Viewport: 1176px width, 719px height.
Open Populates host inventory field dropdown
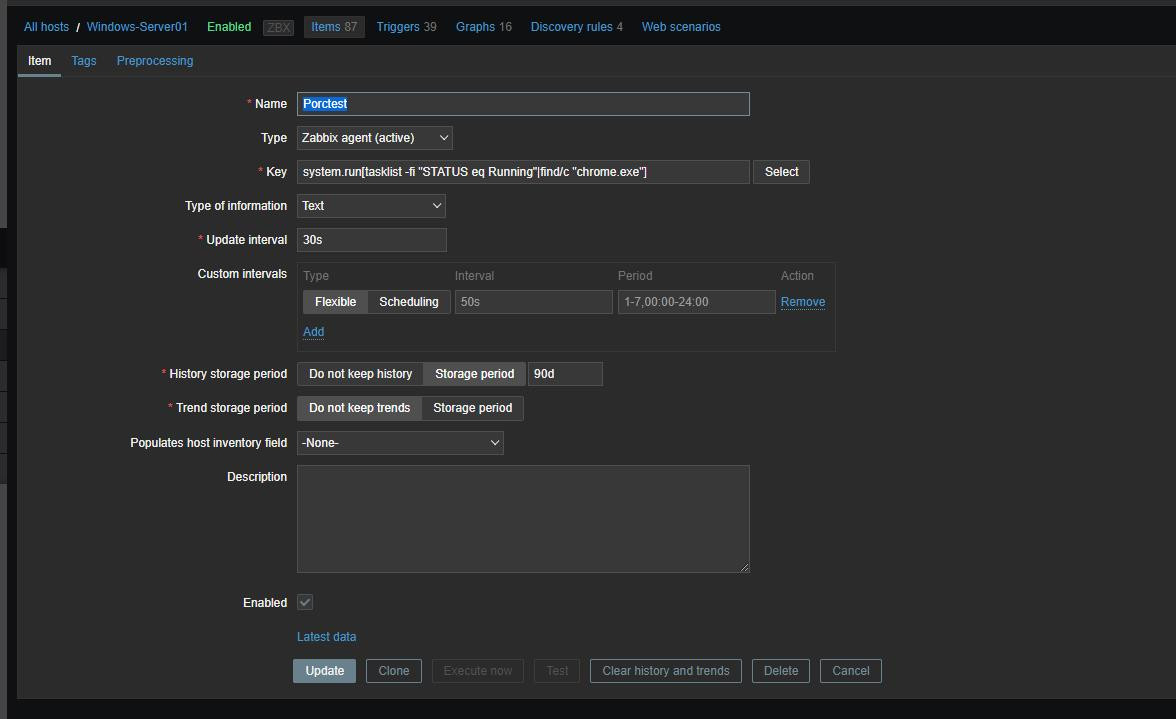(400, 443)
